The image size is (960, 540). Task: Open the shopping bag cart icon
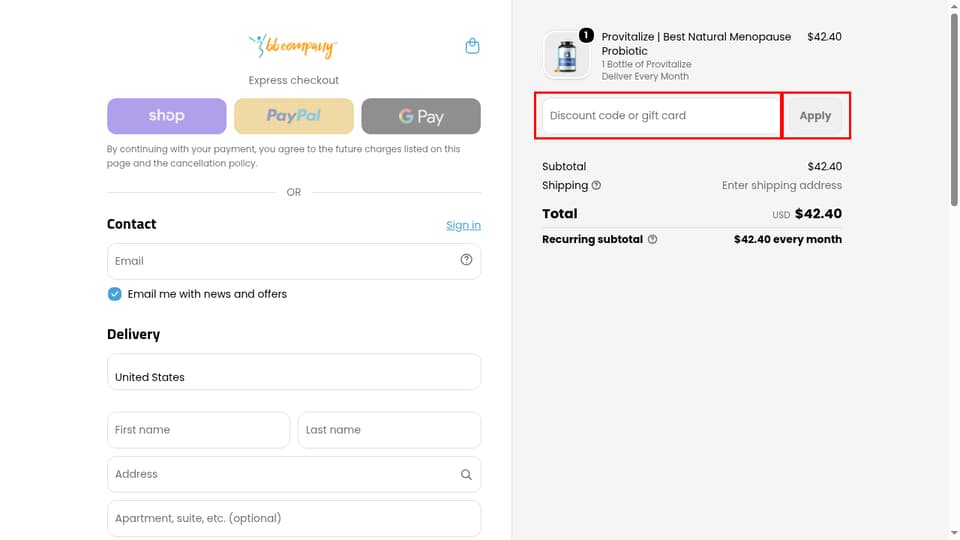[x=472, y=46]
